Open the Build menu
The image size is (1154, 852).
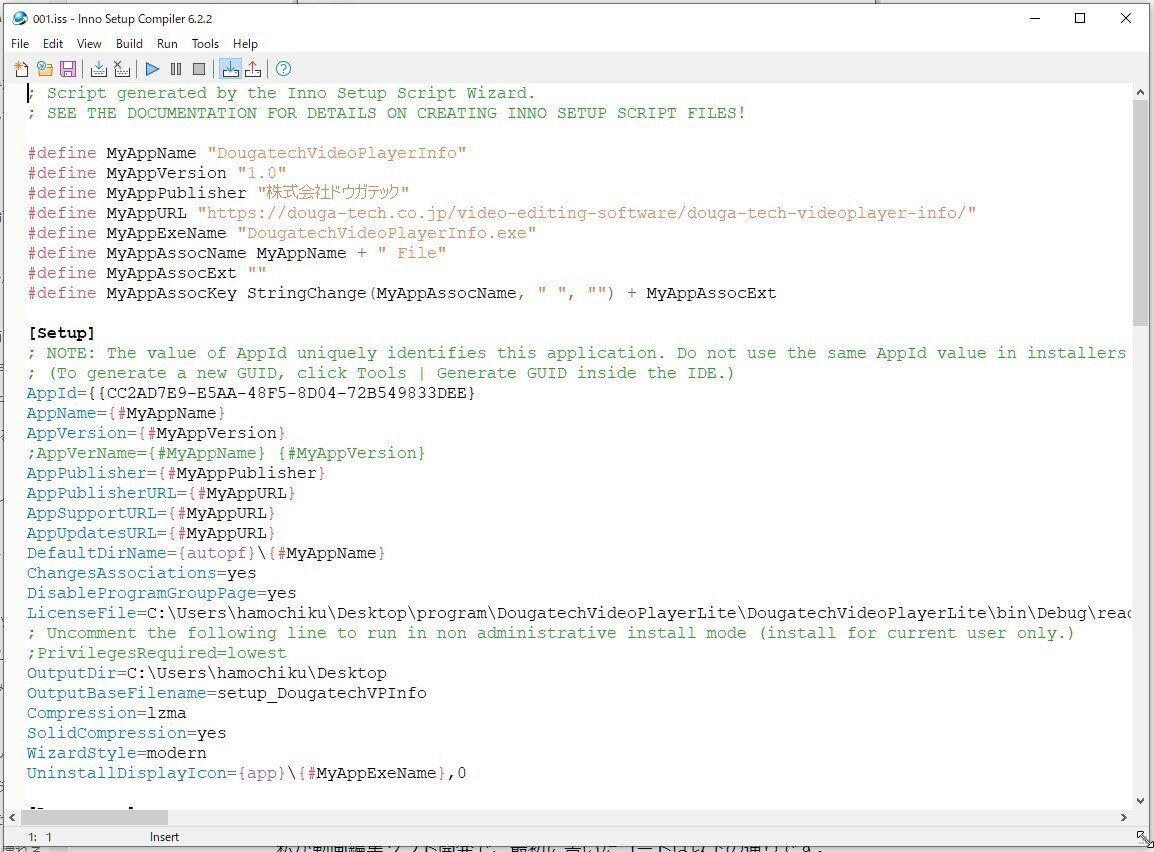tap(129, 44)
